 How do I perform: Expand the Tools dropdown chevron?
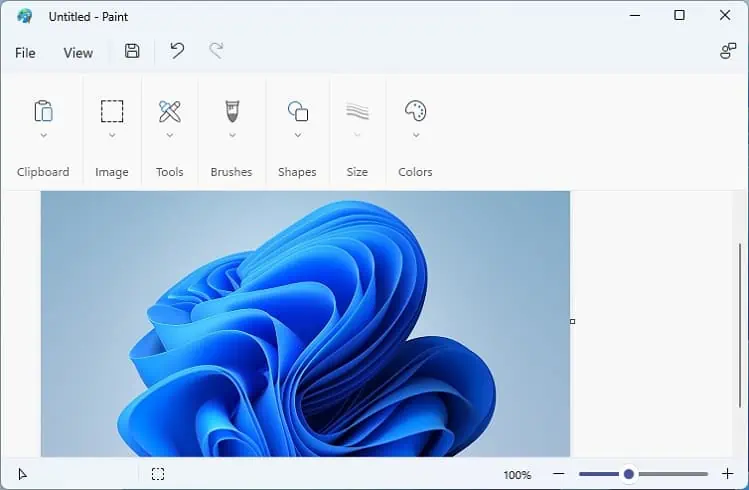click(170, 136)
